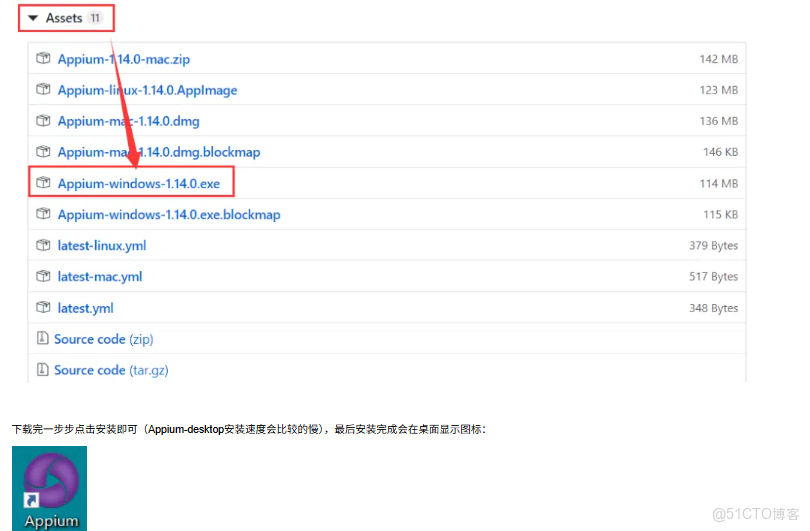Click the 136 MB size text

pyautogui.click(x=719, y=121)
